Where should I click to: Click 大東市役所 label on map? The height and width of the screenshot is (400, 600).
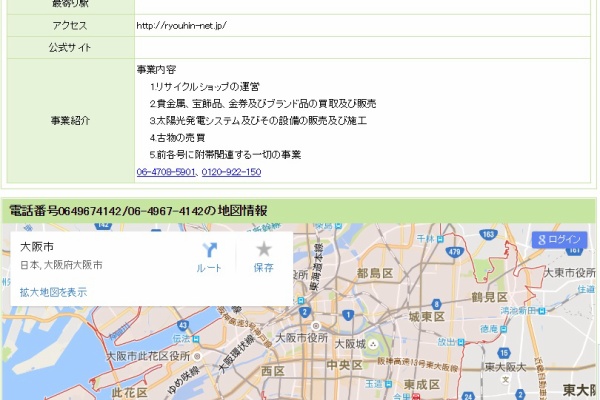tap(569, 273)
